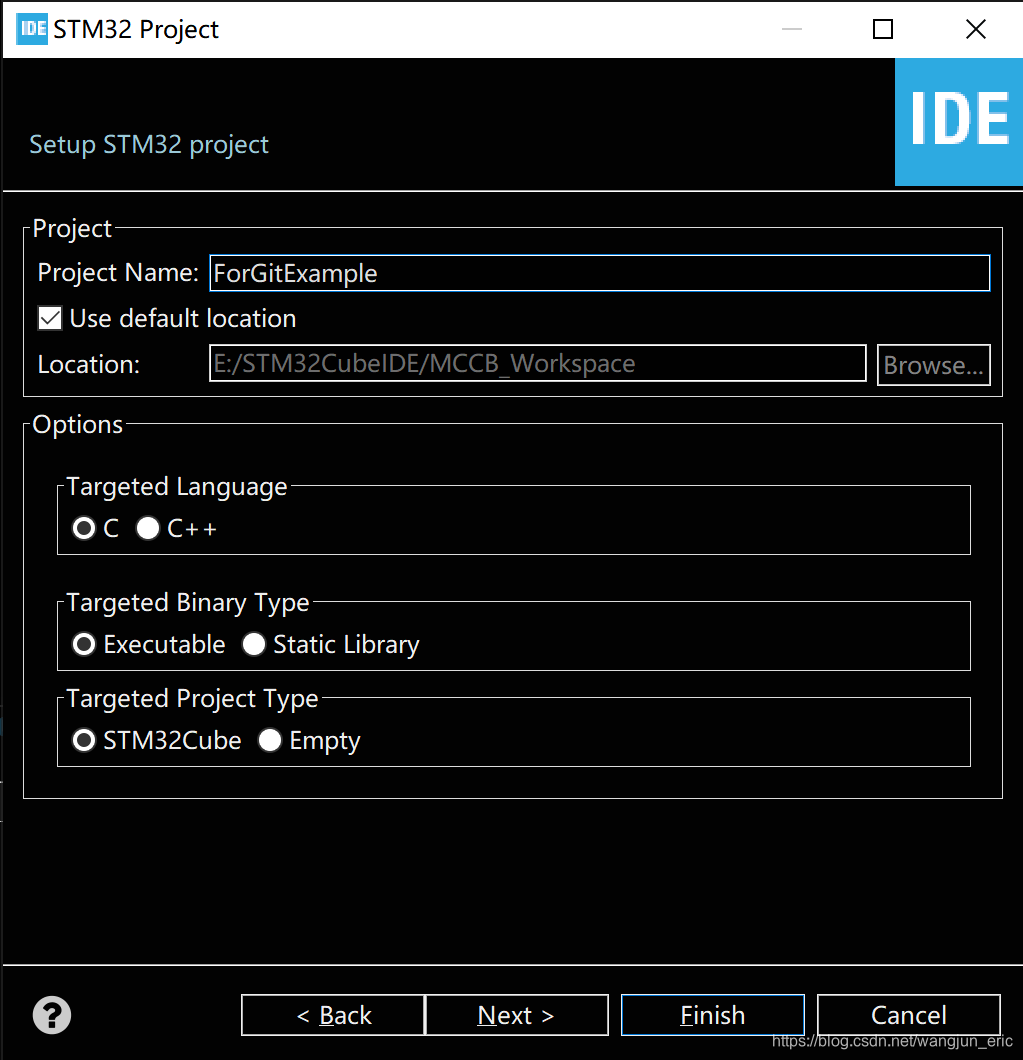Click the help question mark icon
1023x1060 pixels.
pos(51,1015)
